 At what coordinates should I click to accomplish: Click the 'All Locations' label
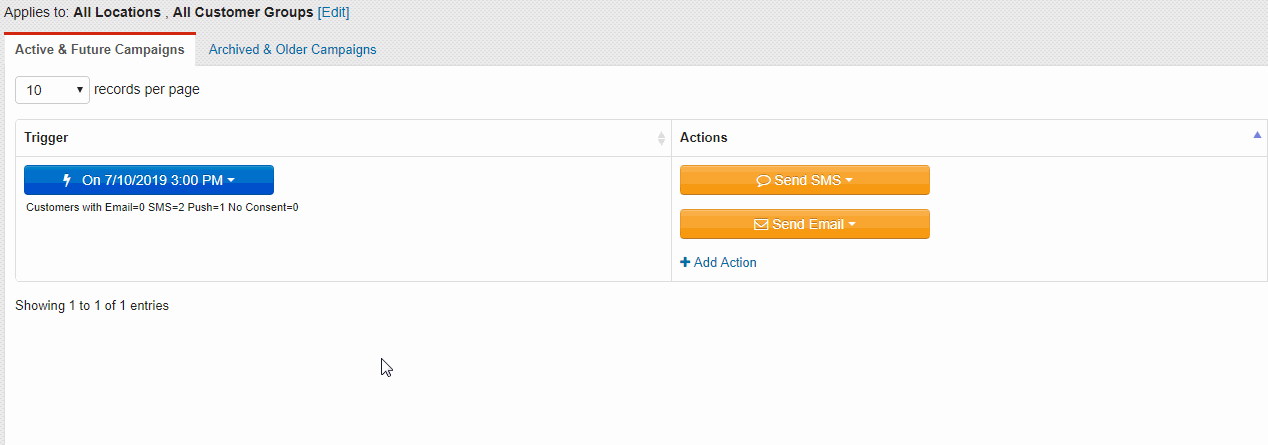pyautogui.click(x=117, y=13)
